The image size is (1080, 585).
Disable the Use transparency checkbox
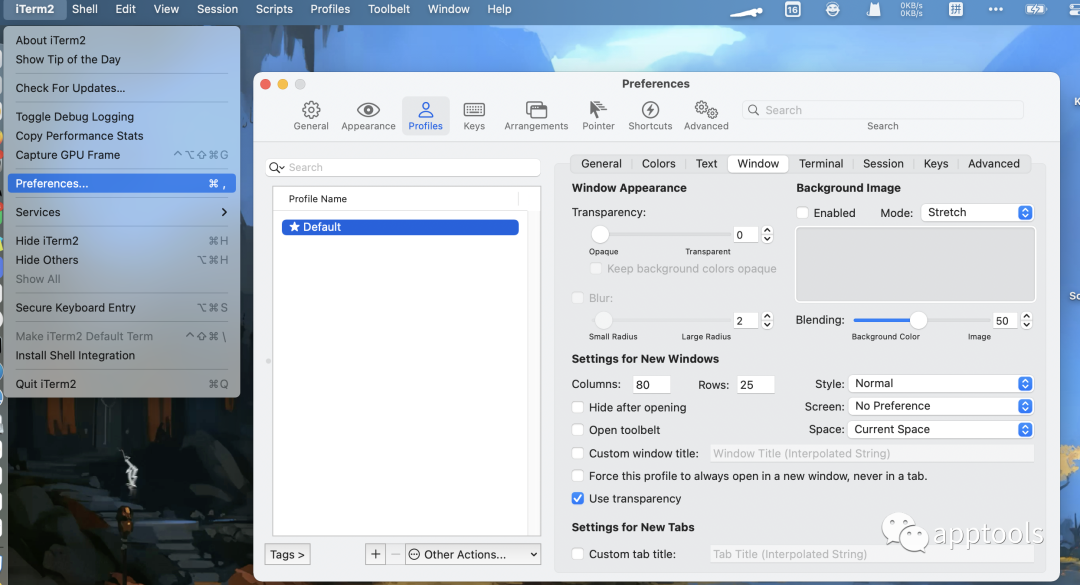pyautogui.click(x=578, y=499)
